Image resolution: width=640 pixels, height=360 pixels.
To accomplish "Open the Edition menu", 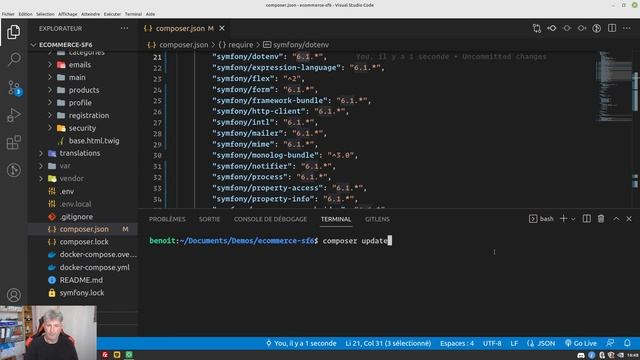I will [25, 14].
